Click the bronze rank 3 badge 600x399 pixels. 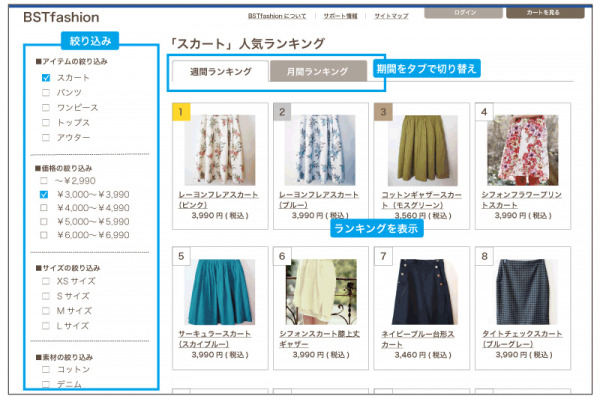pyautogui.click(x=383, y=112)
